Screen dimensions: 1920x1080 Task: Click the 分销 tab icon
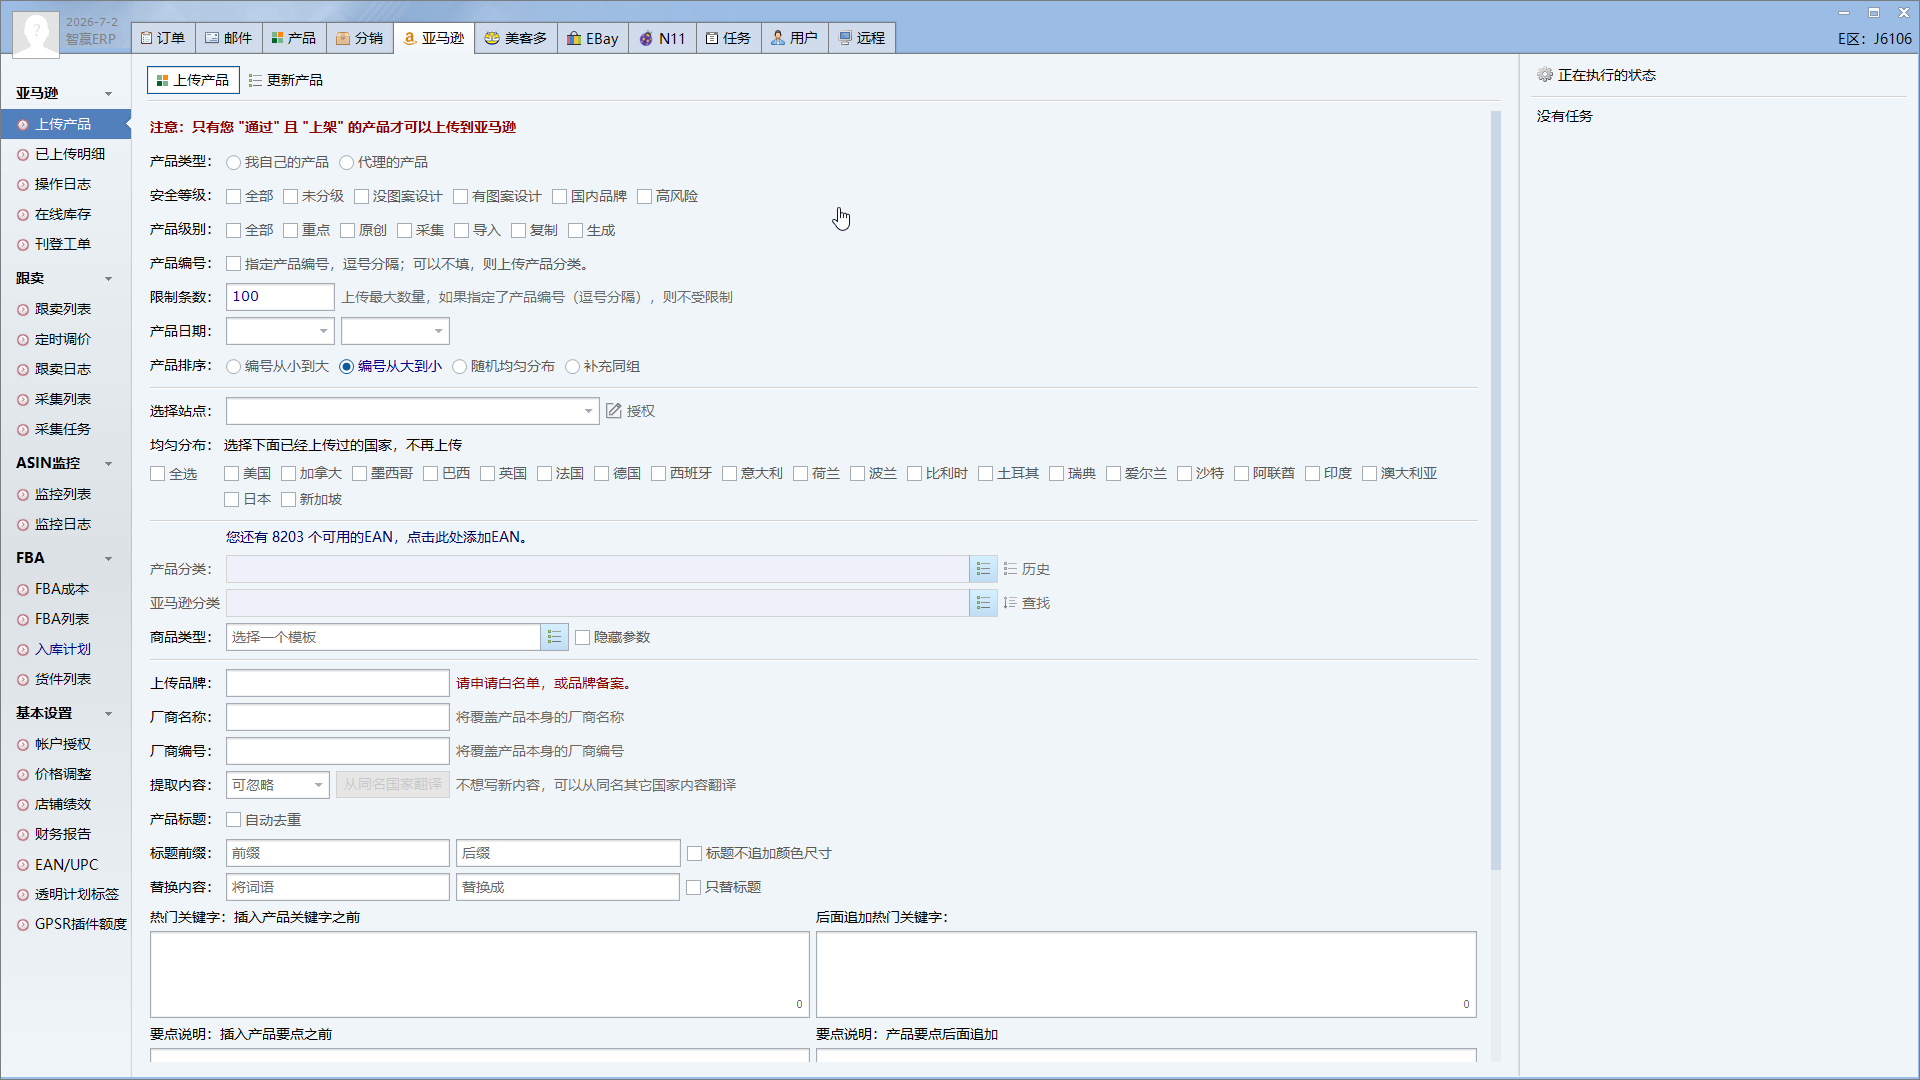coord(343,38)
